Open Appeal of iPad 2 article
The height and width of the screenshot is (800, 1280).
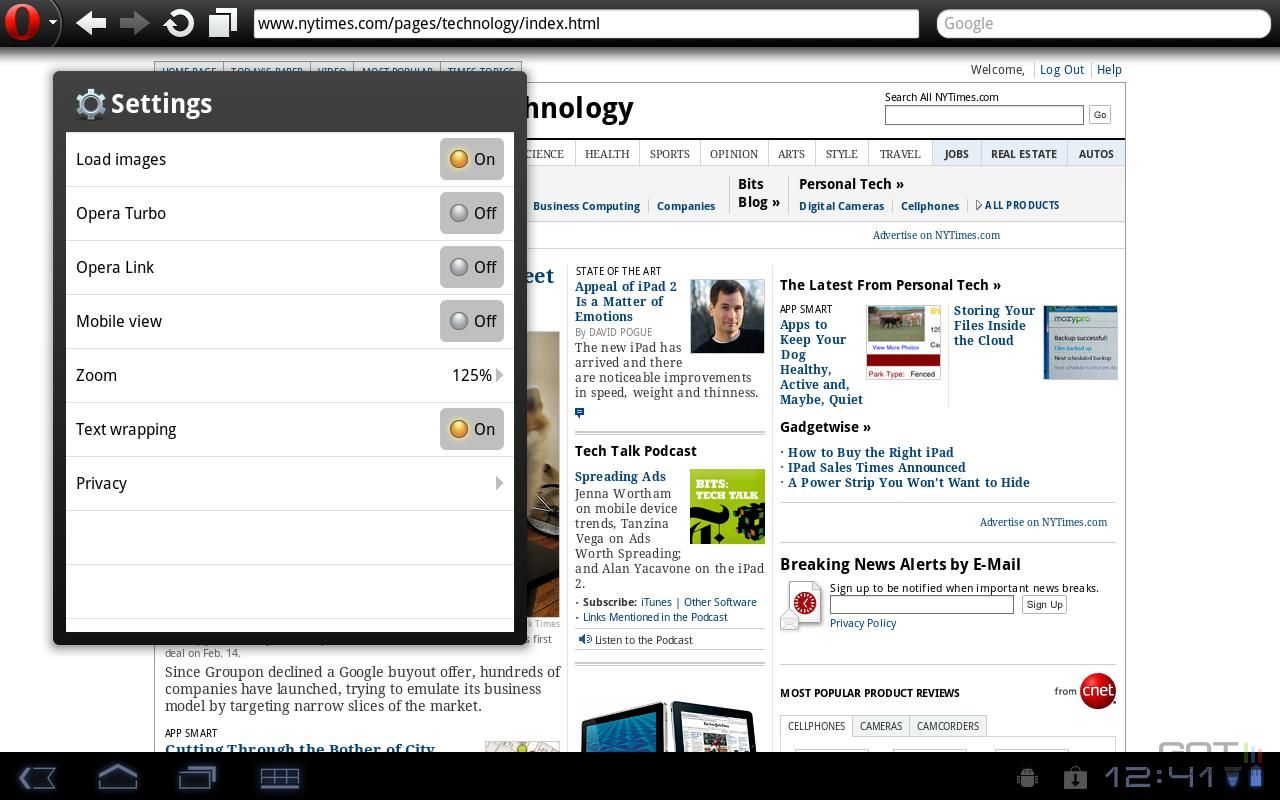pos(626,301)
